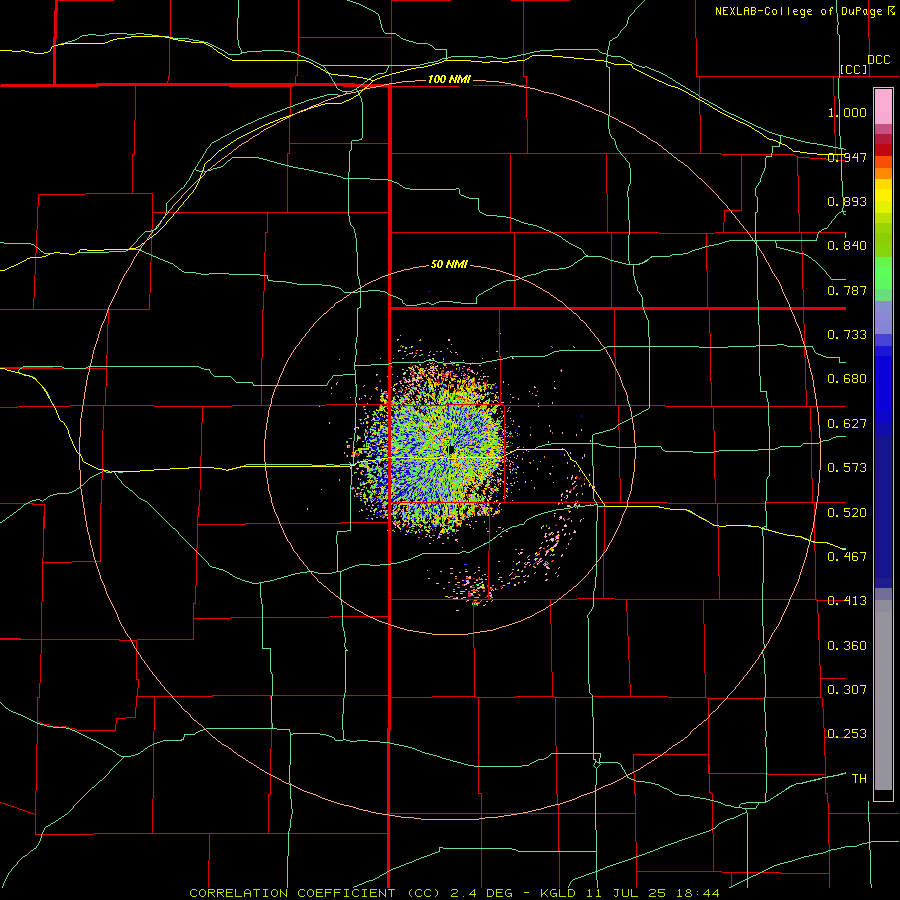This screenshot has height=900, width=900.
Task: Click the KGLD station identifier in caption
Action: 557,893
